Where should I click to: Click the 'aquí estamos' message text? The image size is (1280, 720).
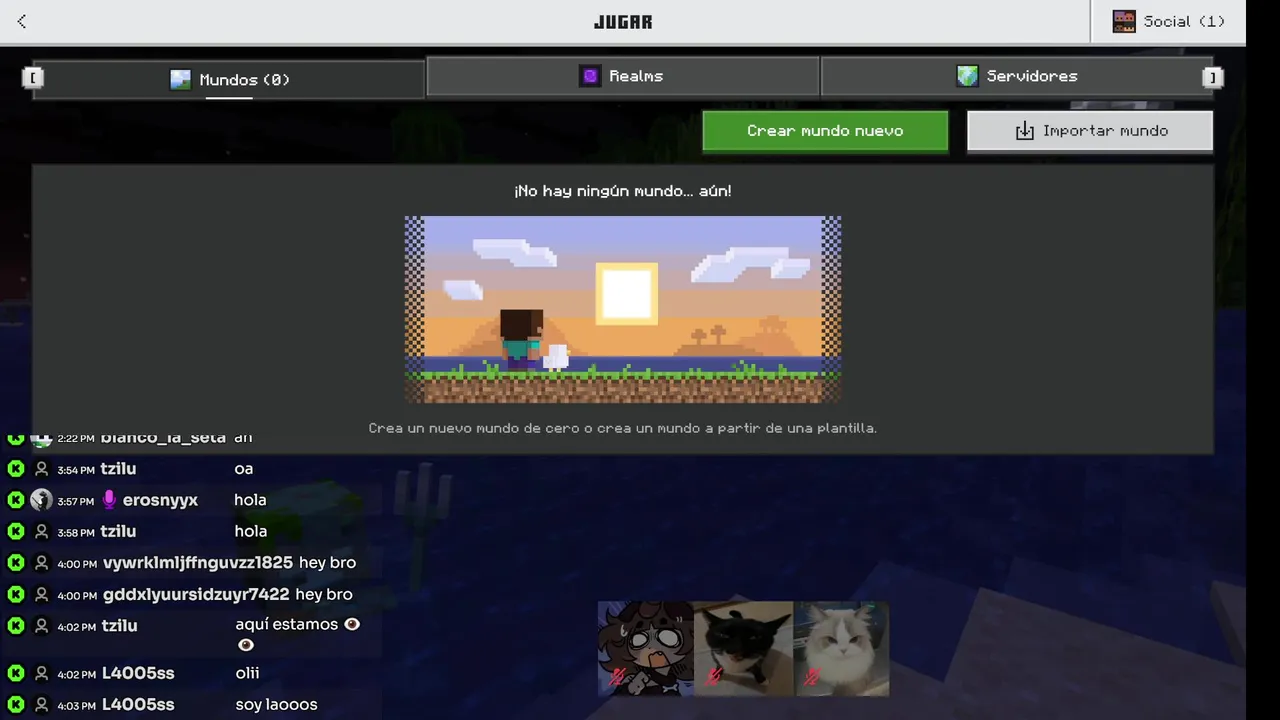[x=287, y=624]
